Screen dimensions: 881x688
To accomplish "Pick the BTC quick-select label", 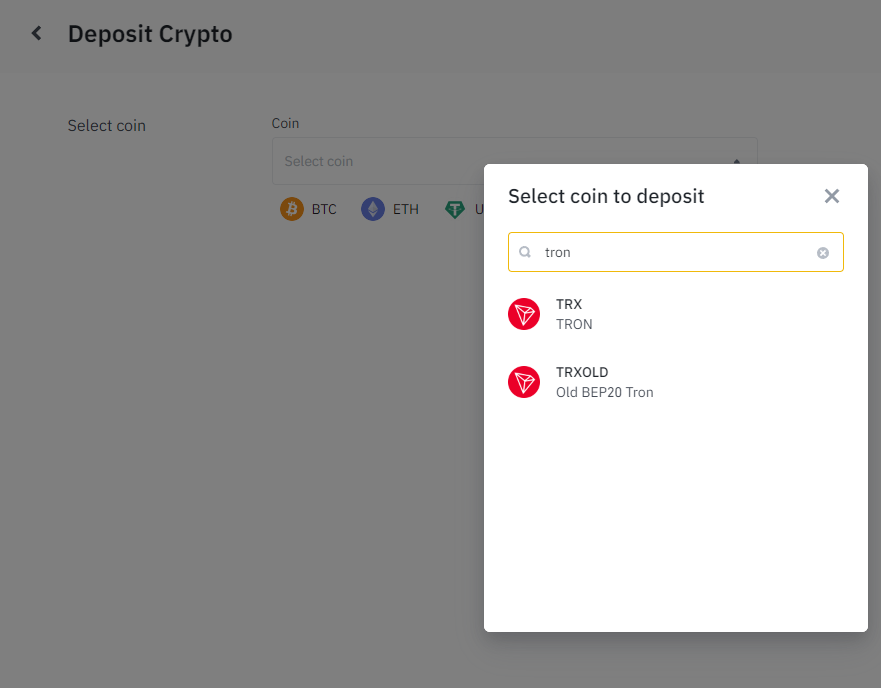I will pos(324,209).
